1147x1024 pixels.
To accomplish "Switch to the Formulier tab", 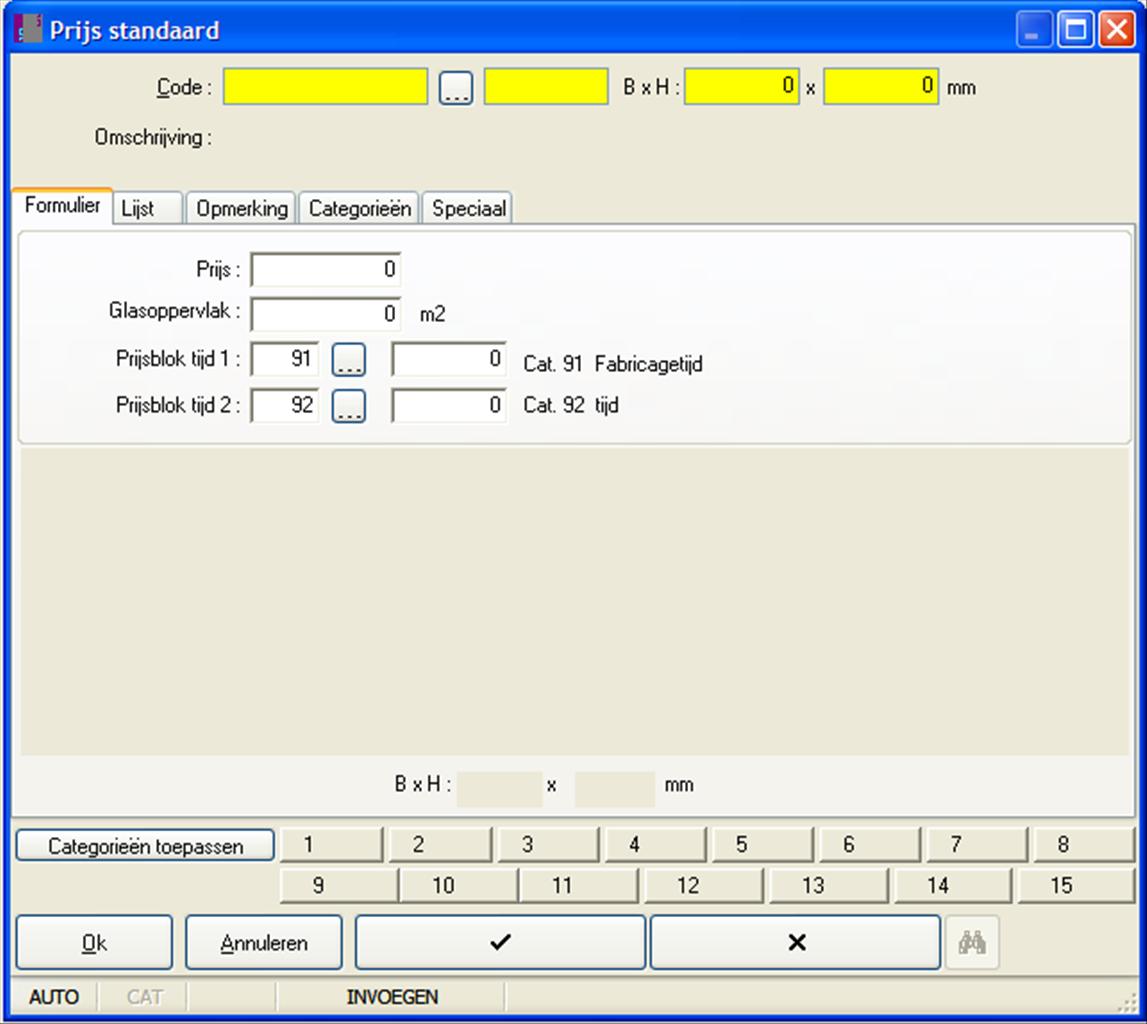I will pyautogui.click(x=62, y=206).
